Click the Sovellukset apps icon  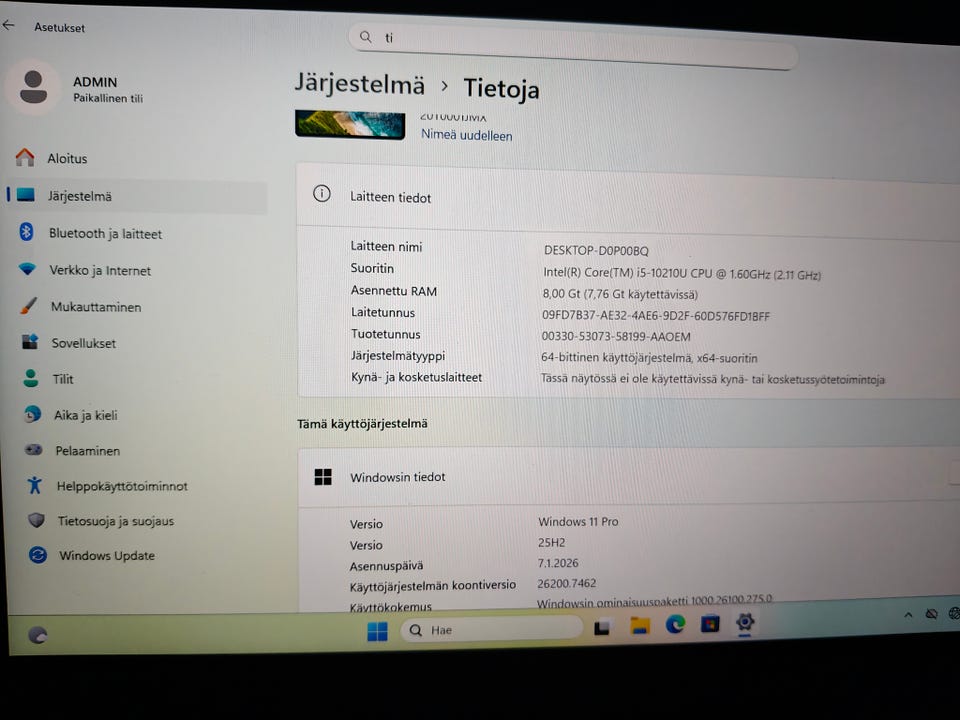30,341
